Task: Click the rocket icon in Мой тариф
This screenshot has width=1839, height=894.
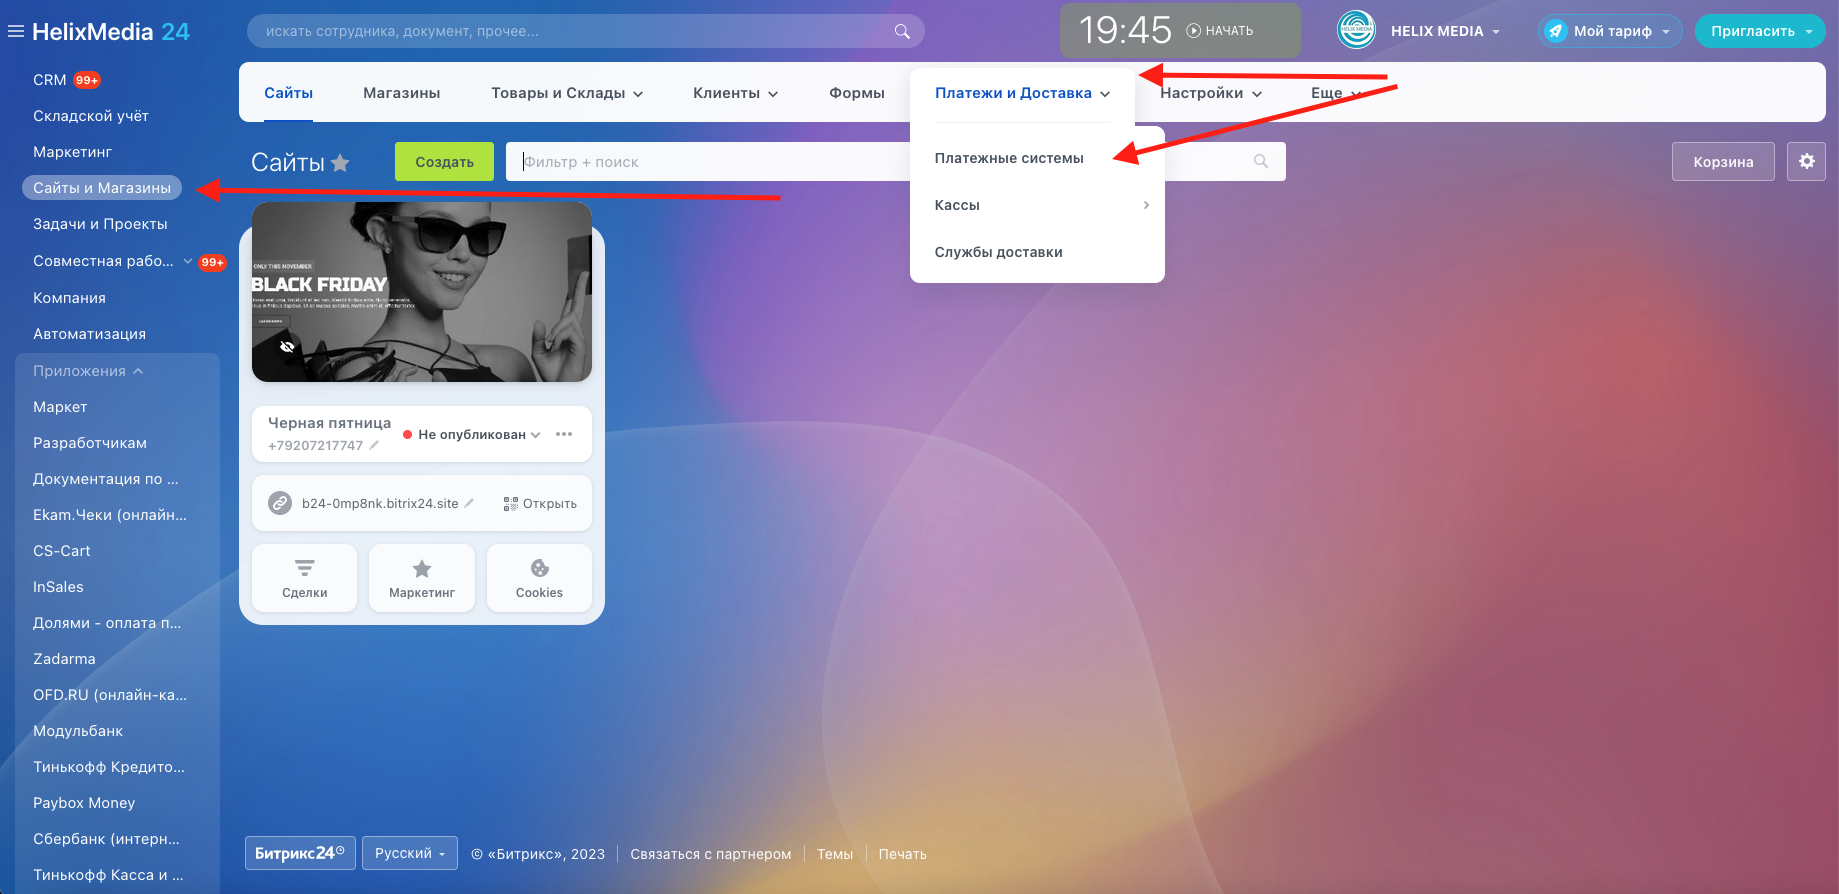Action: [x=1555, y=31]
